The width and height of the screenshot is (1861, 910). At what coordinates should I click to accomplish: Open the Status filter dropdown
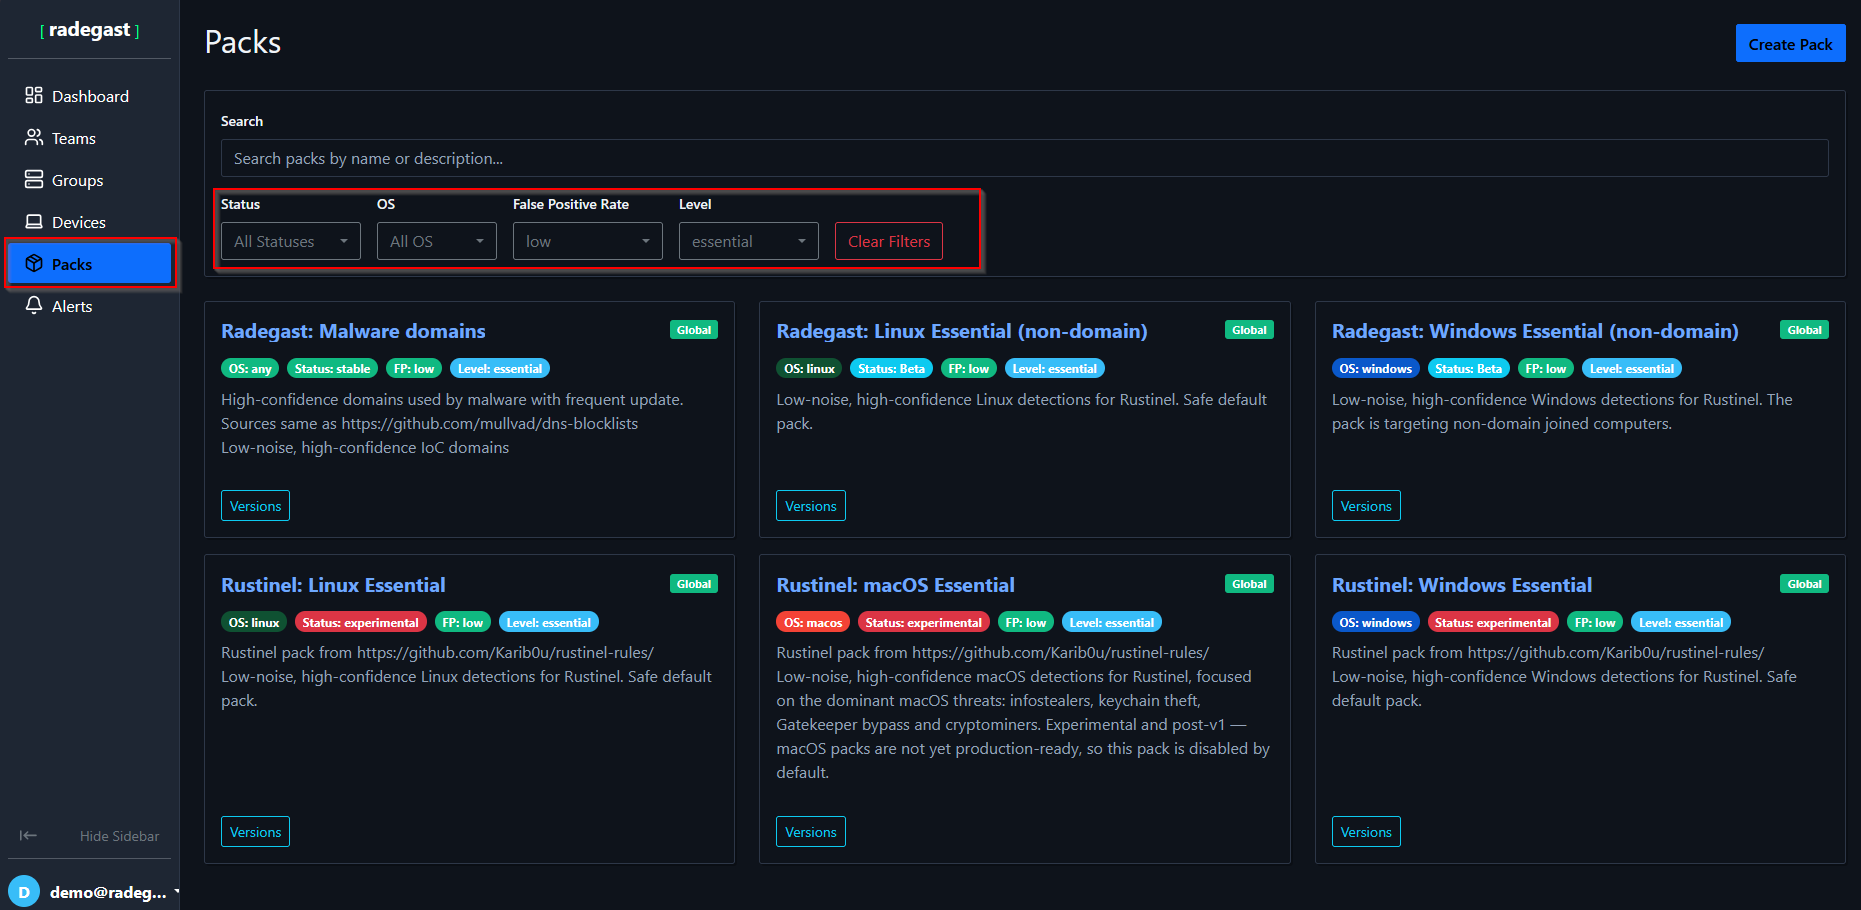pyautogui.click(x=291, y=241)
